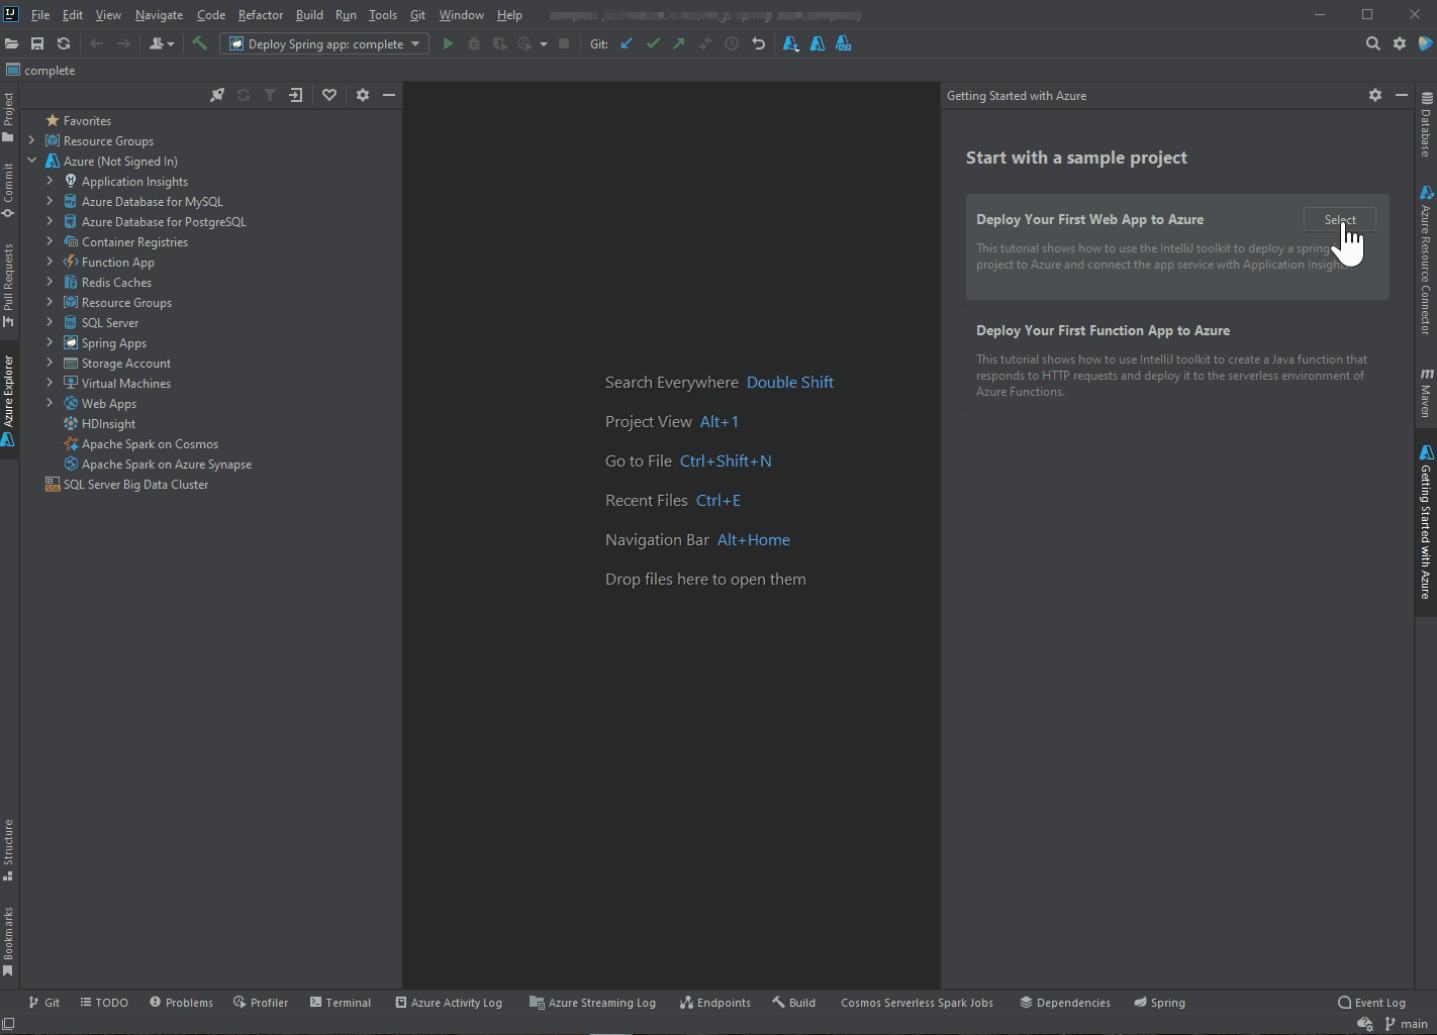Open the Azure Activity Log tab
Screen dimensions: 1437x1035
pyautogui.click(x=449, y=1002)
